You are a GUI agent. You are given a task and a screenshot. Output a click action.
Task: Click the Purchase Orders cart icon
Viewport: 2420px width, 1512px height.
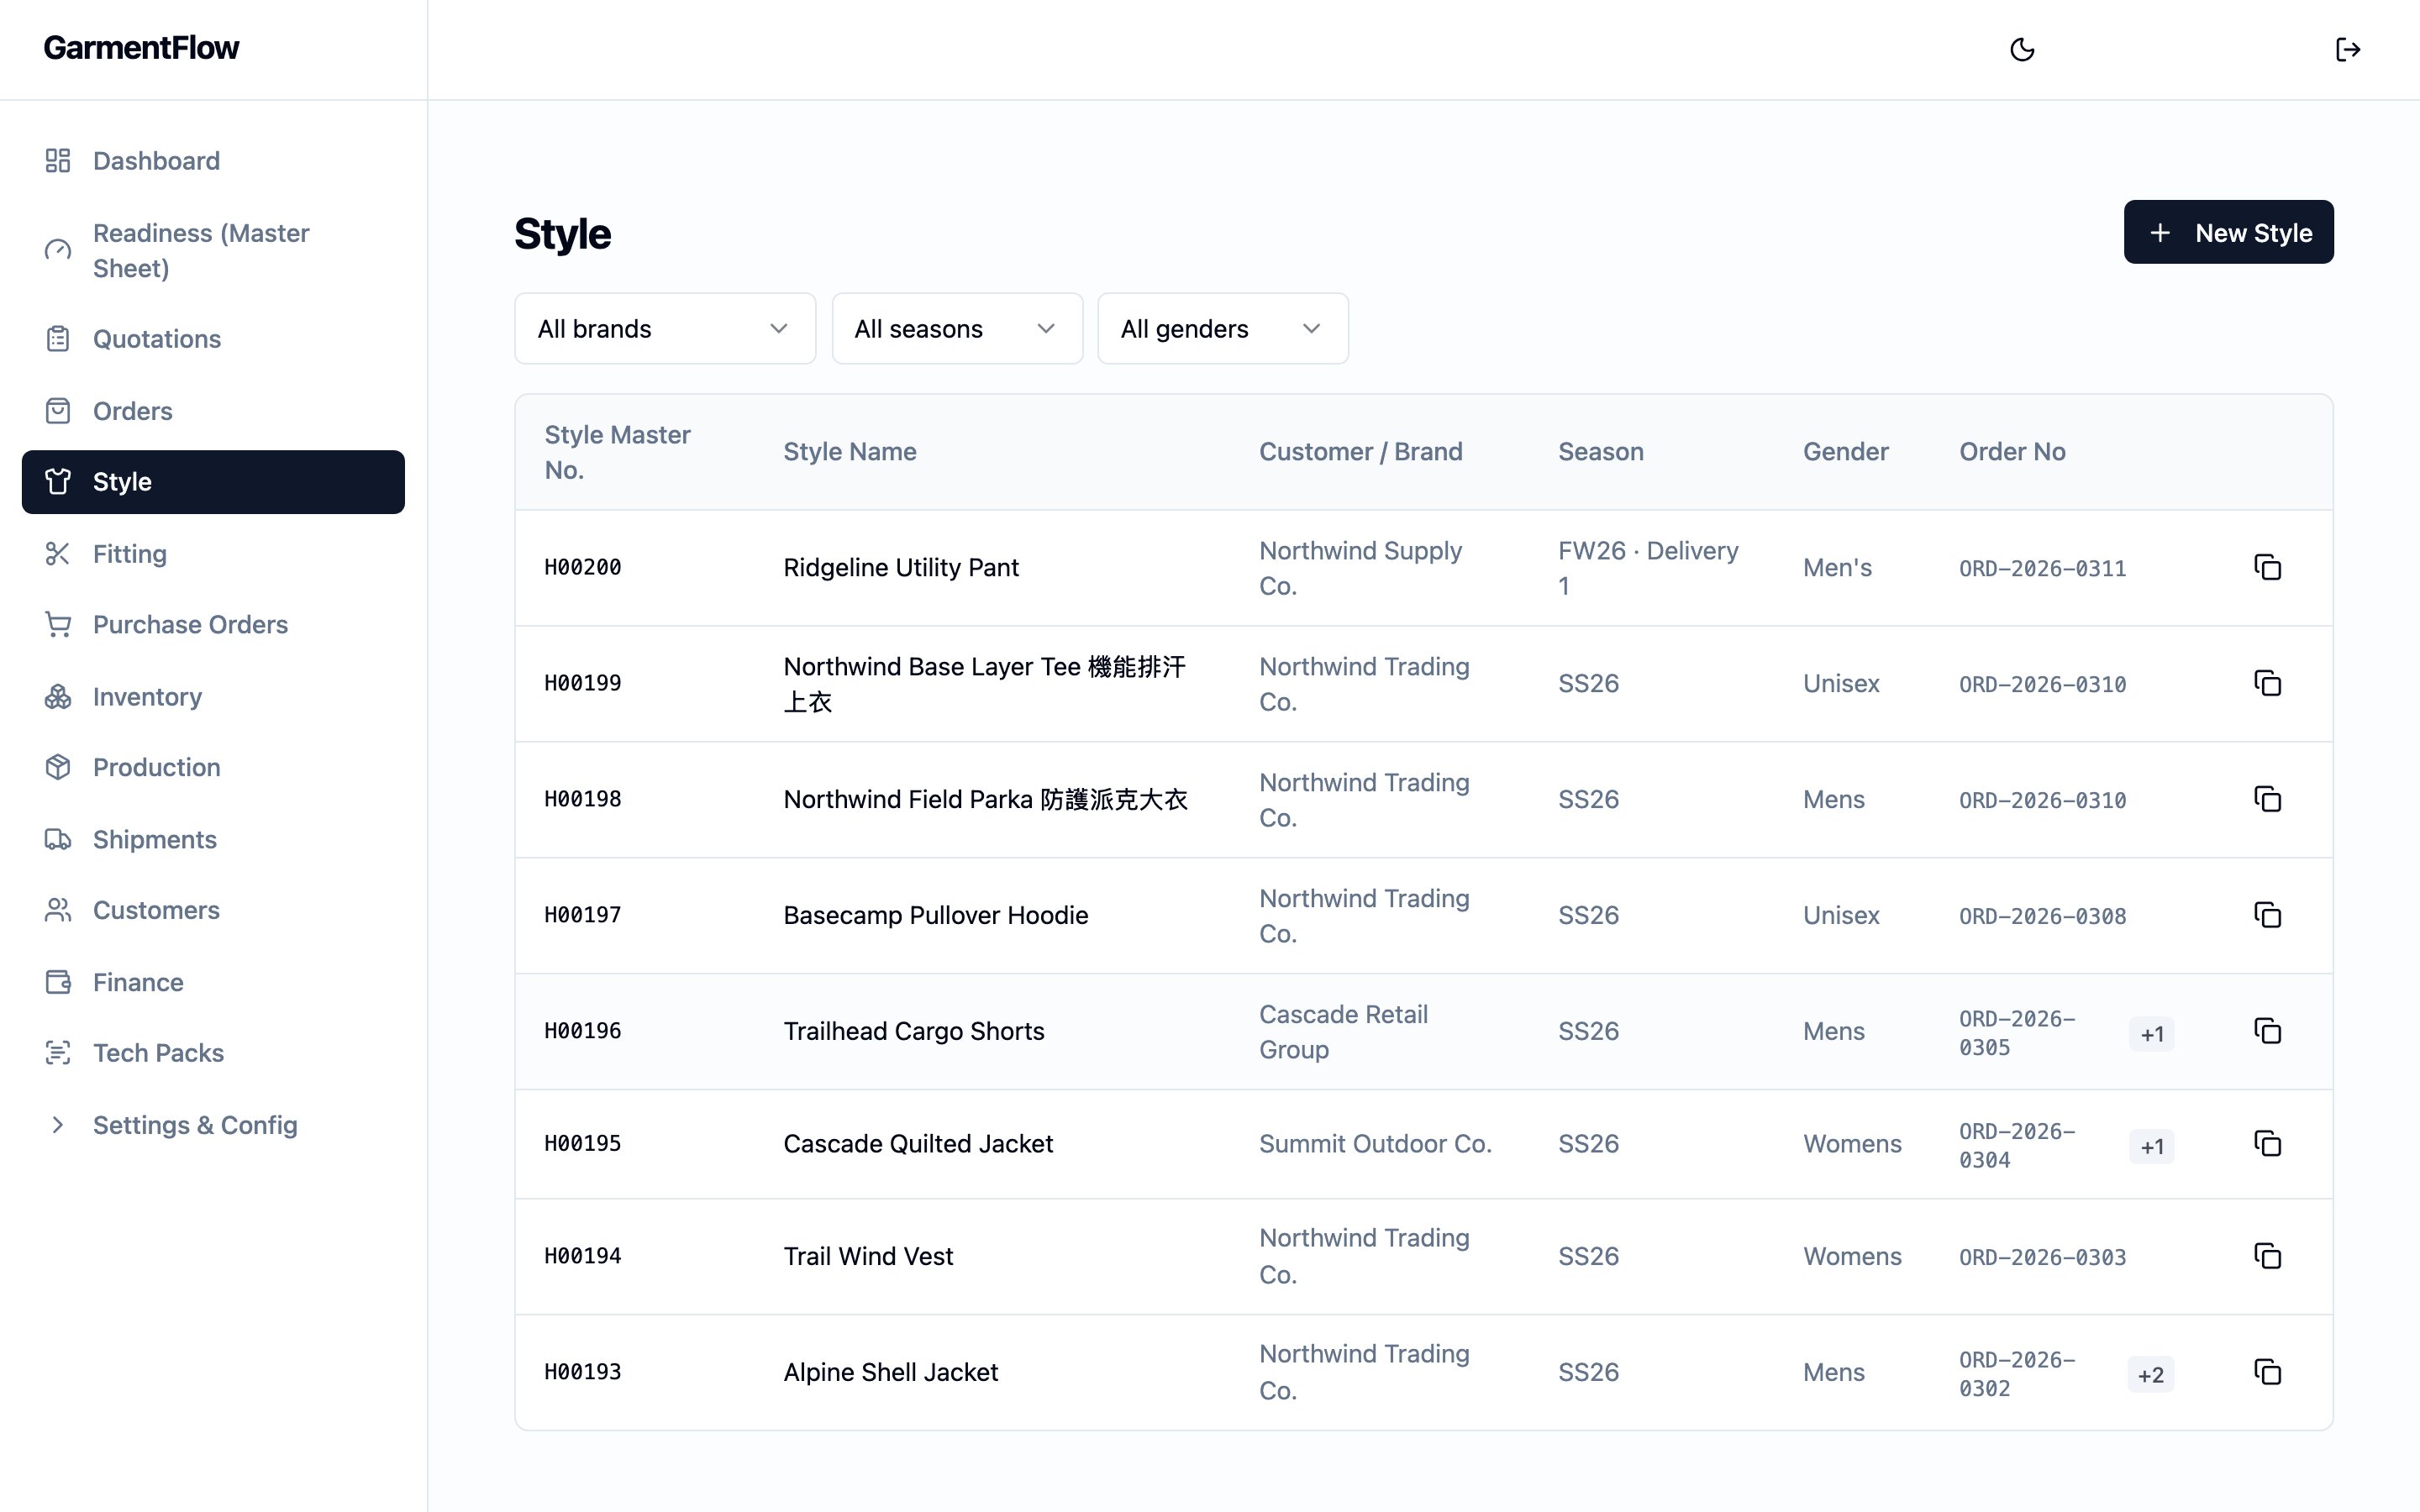(58, 625)
